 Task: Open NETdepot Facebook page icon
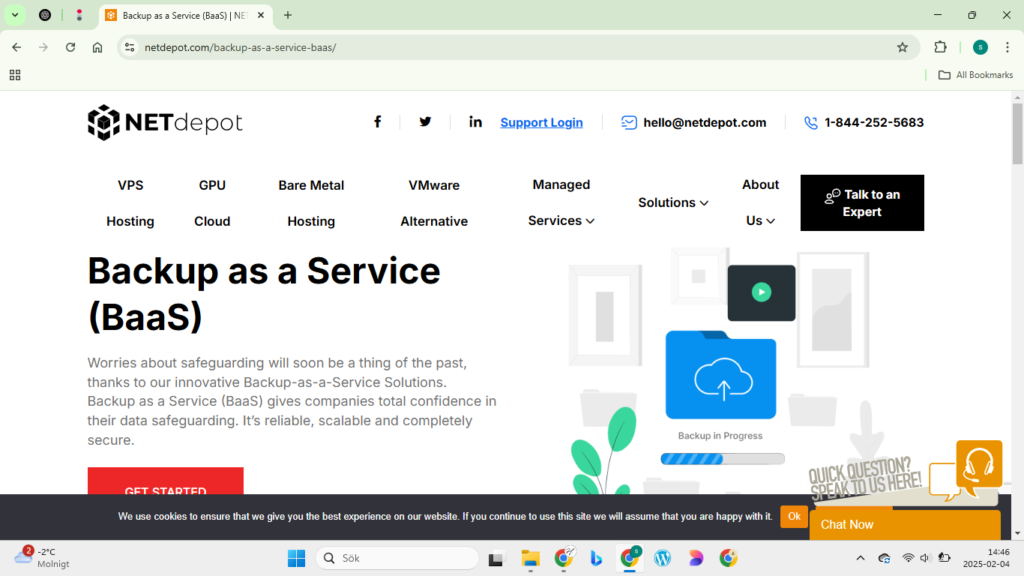pyautogui.click(x=377, y=122)
